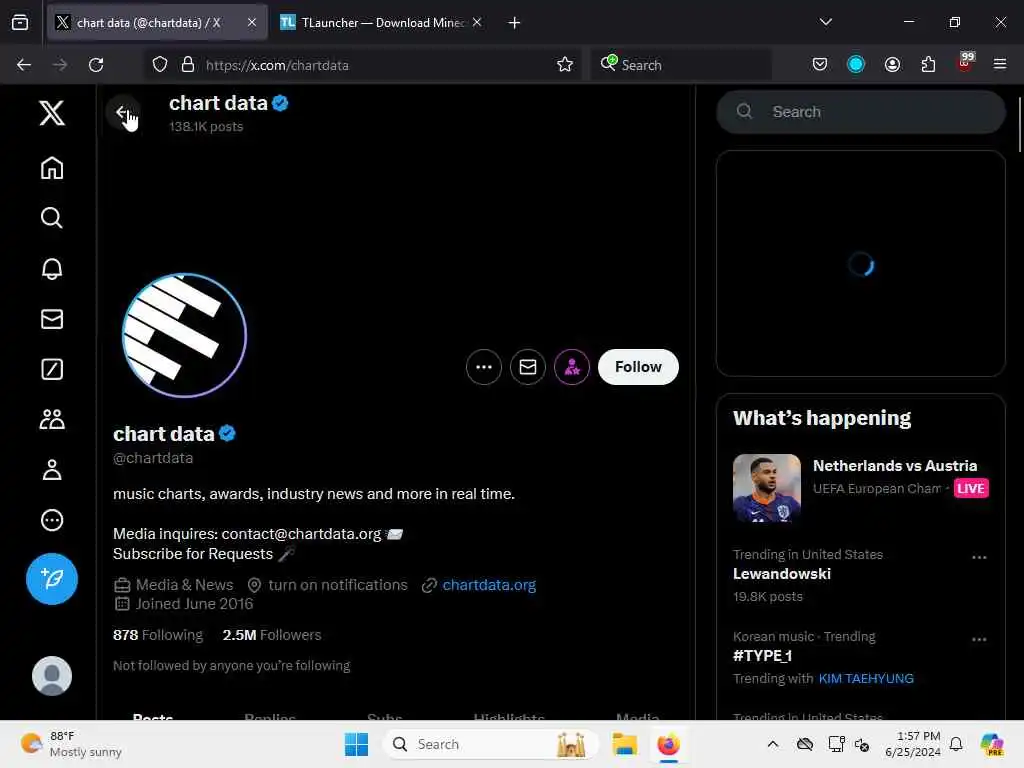Open Firefox View icon at top left
This screenshot has width=1024, height=768.
coord(20,22)
